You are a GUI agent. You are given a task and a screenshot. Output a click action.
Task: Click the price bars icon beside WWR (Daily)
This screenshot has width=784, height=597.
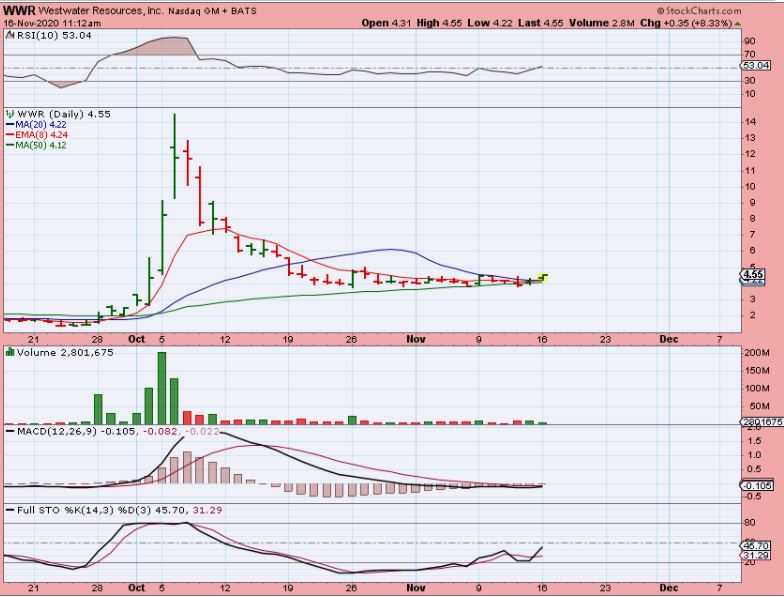pos(10,114)
